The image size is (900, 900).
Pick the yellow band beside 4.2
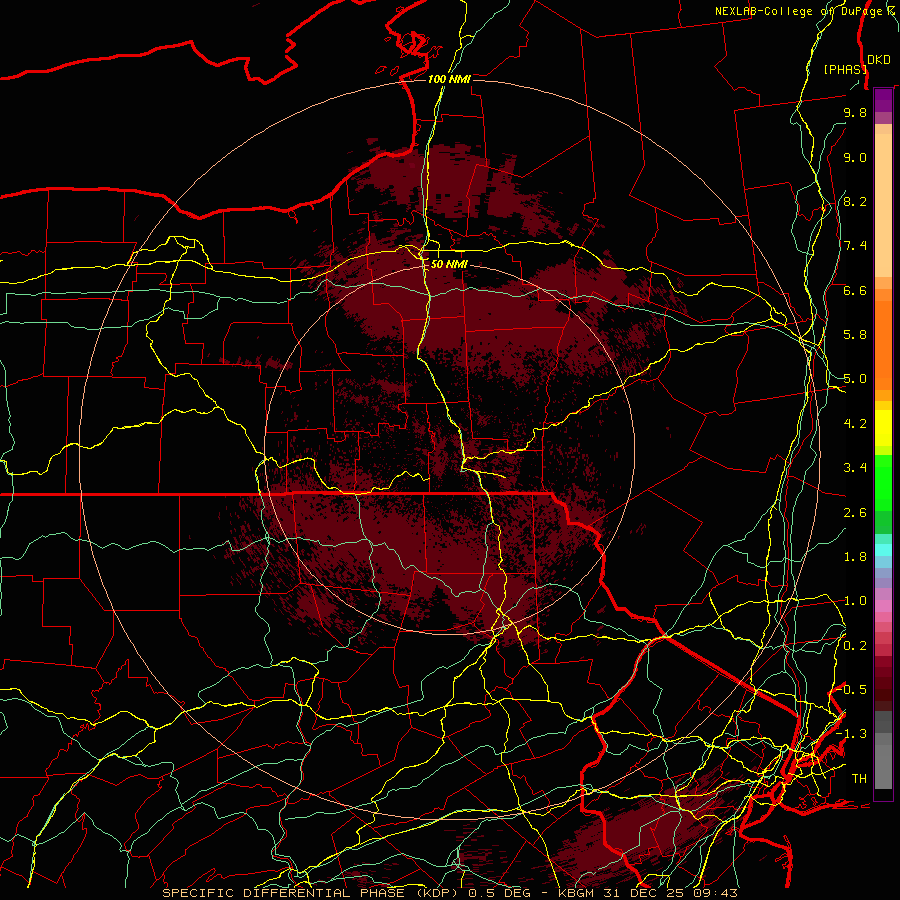tap(883, 426)
